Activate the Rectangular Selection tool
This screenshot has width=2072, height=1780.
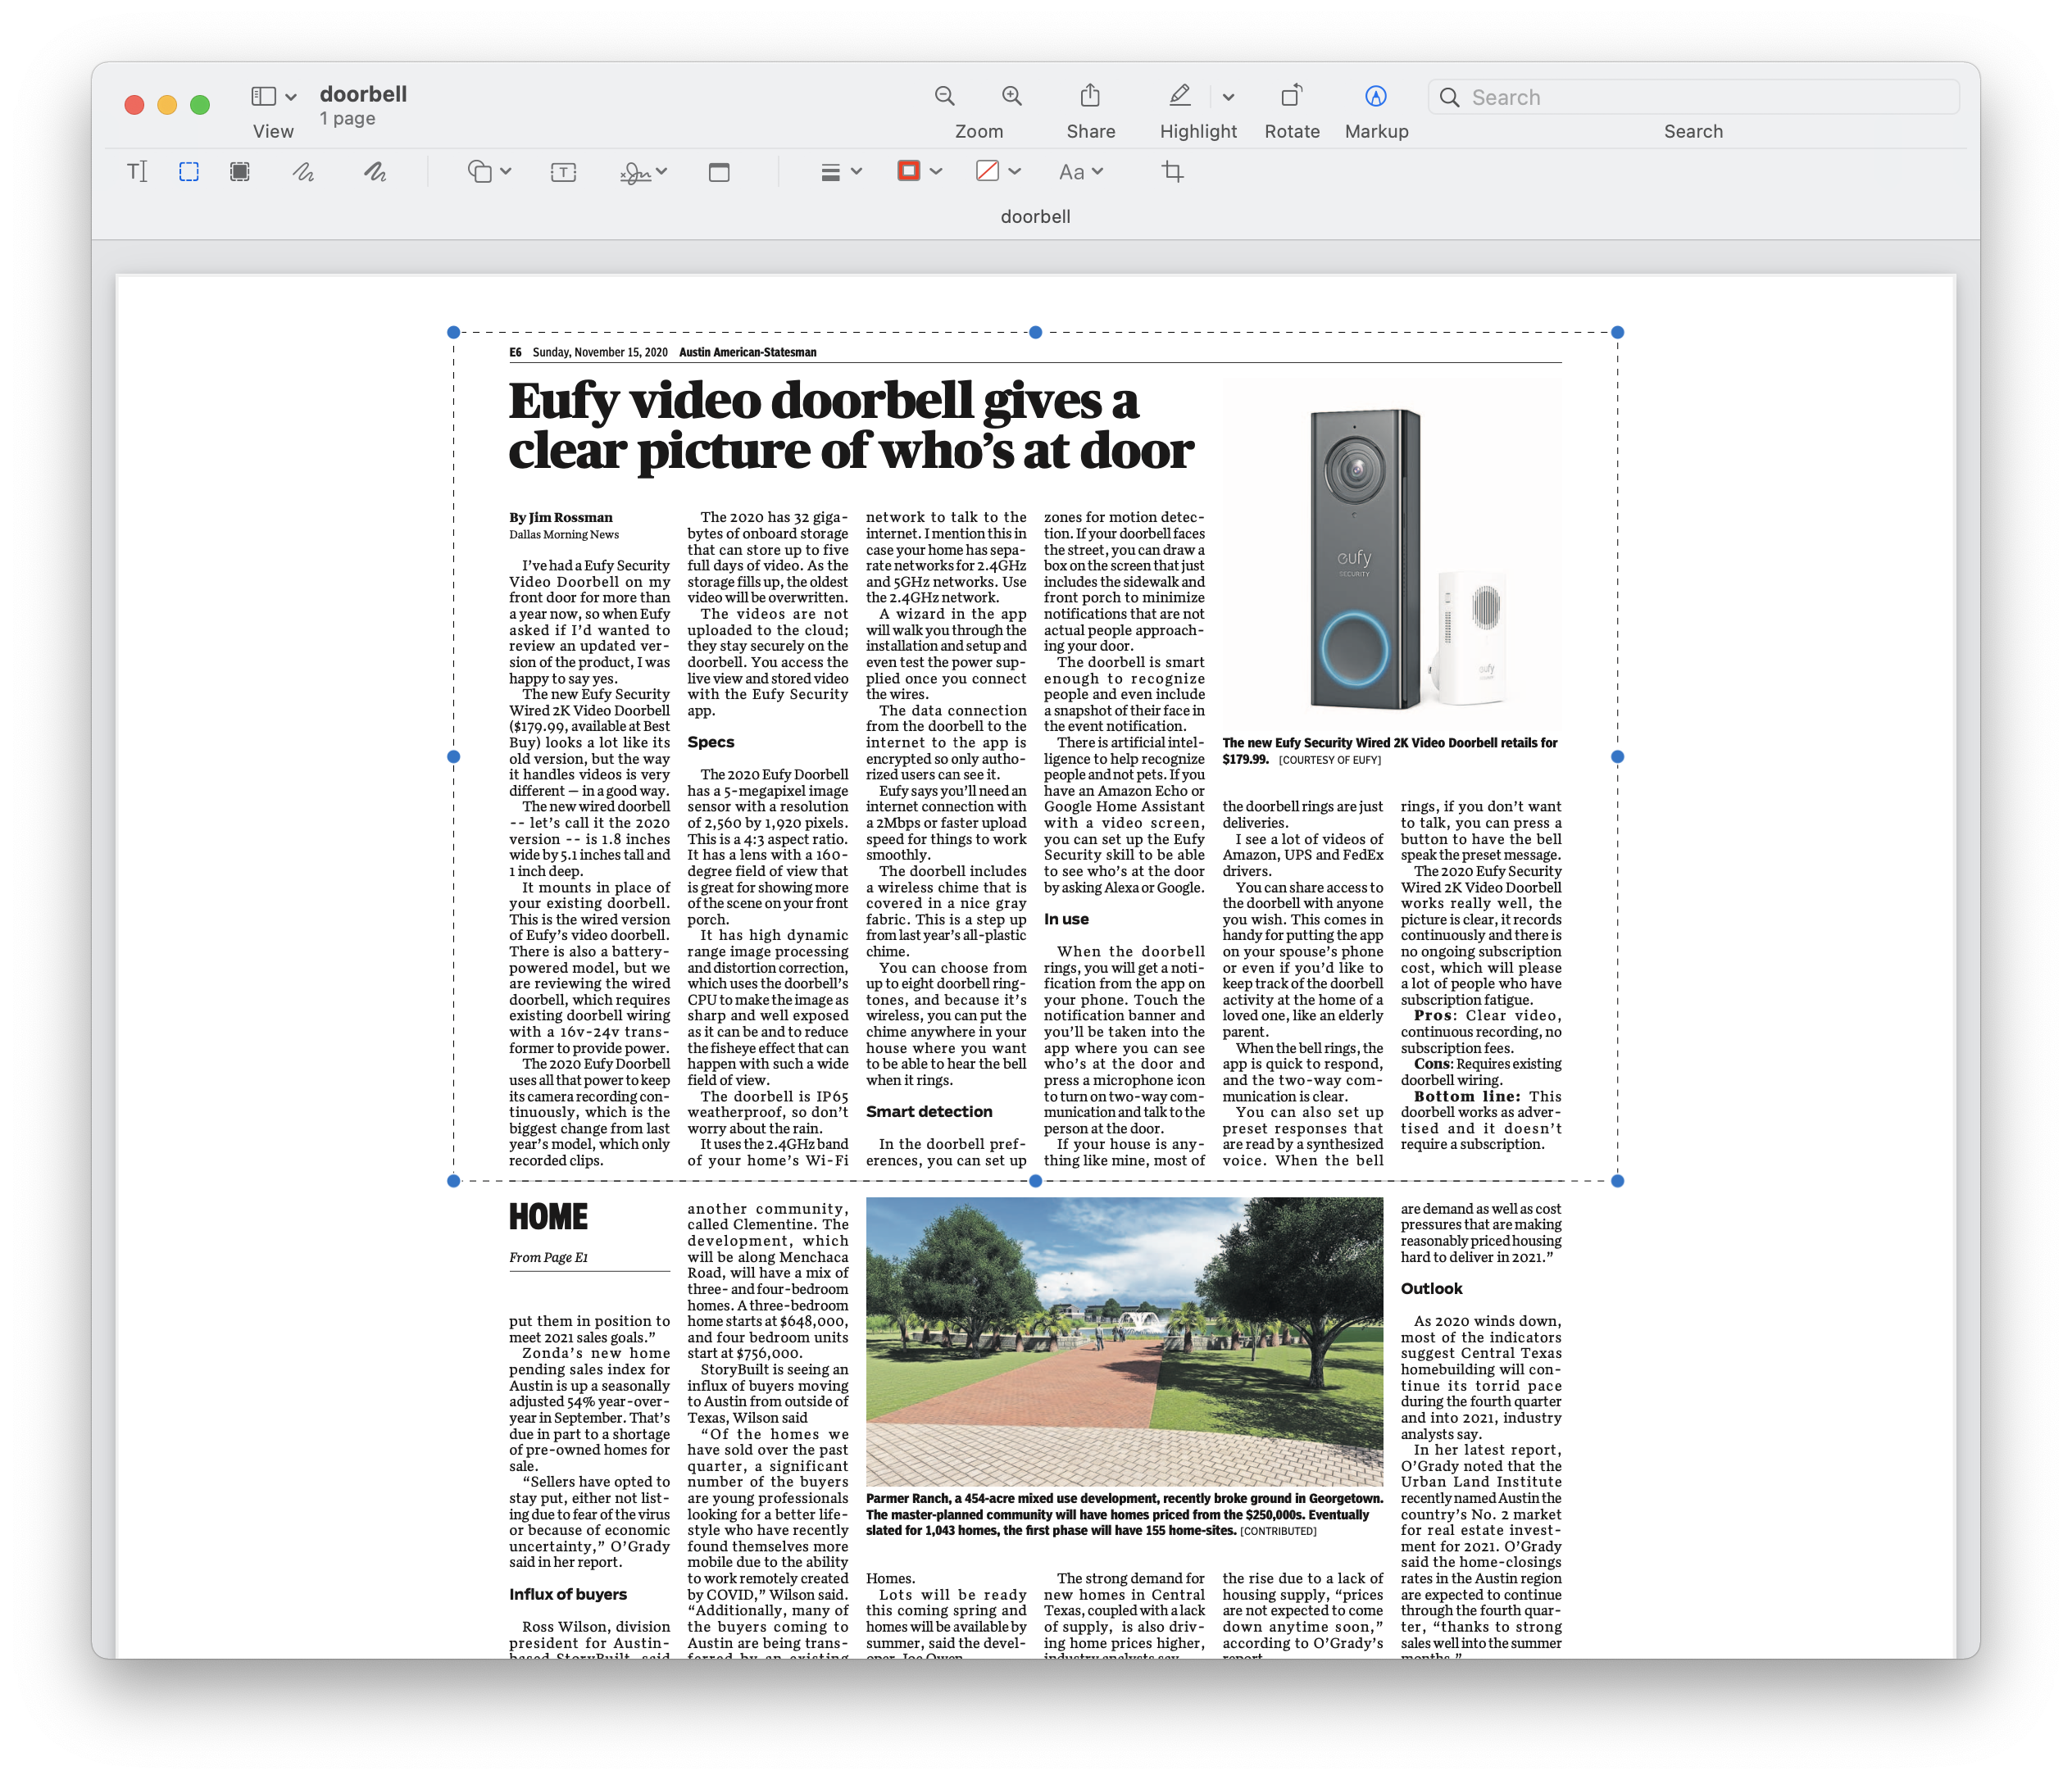[189, 172]
